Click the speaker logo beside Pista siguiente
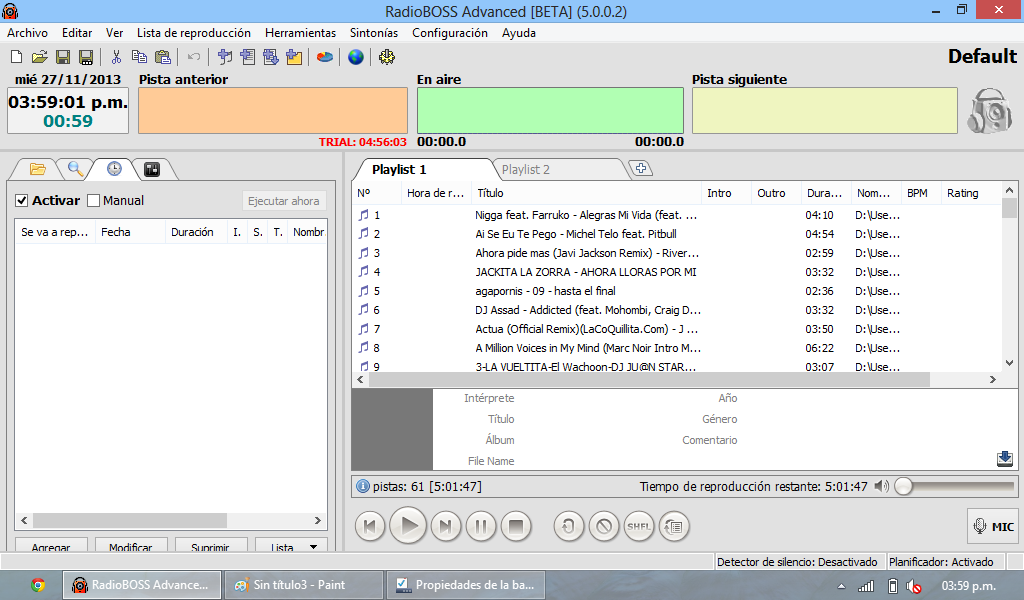Viewport: 1024px width, 600px height. [x=989, y=111]
